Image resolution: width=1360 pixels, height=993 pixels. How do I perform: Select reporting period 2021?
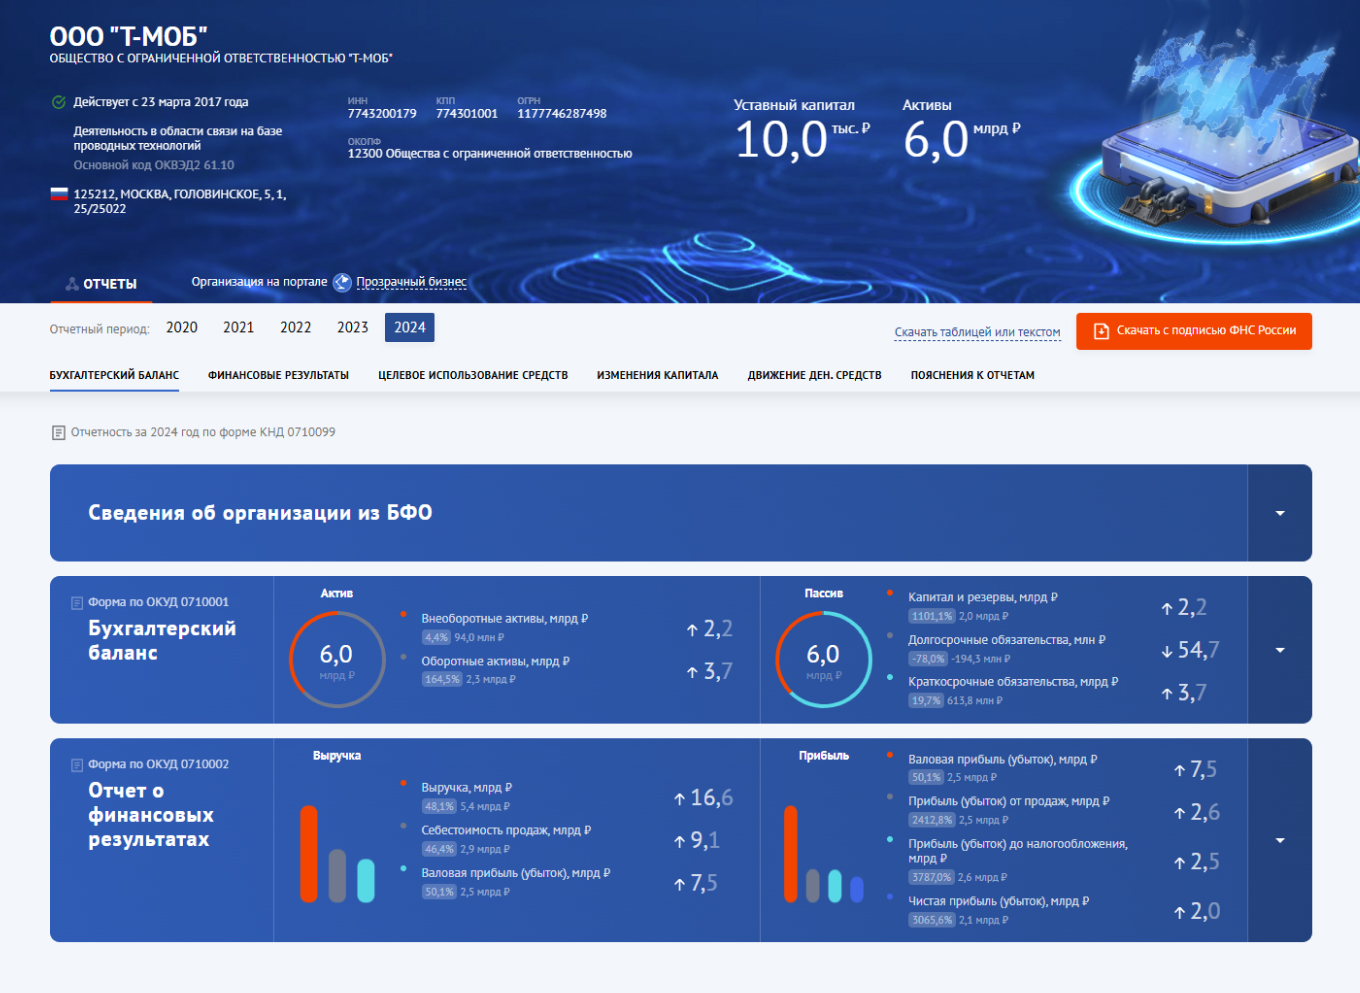239,328
